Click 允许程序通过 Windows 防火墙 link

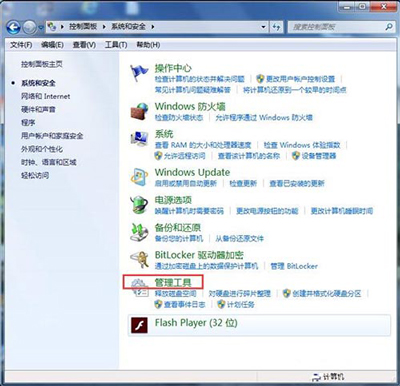264,117
